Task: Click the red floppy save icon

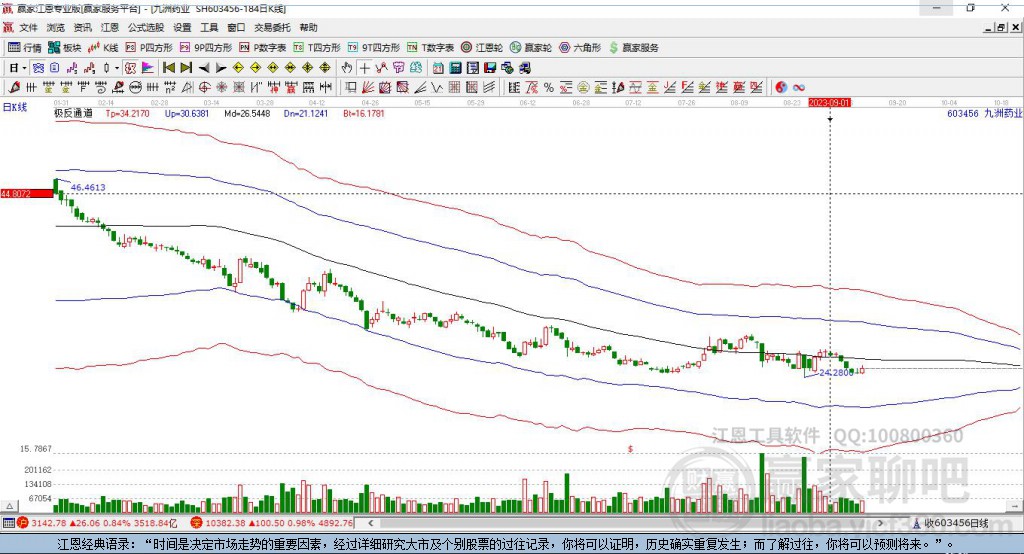Action: (489, 68)
